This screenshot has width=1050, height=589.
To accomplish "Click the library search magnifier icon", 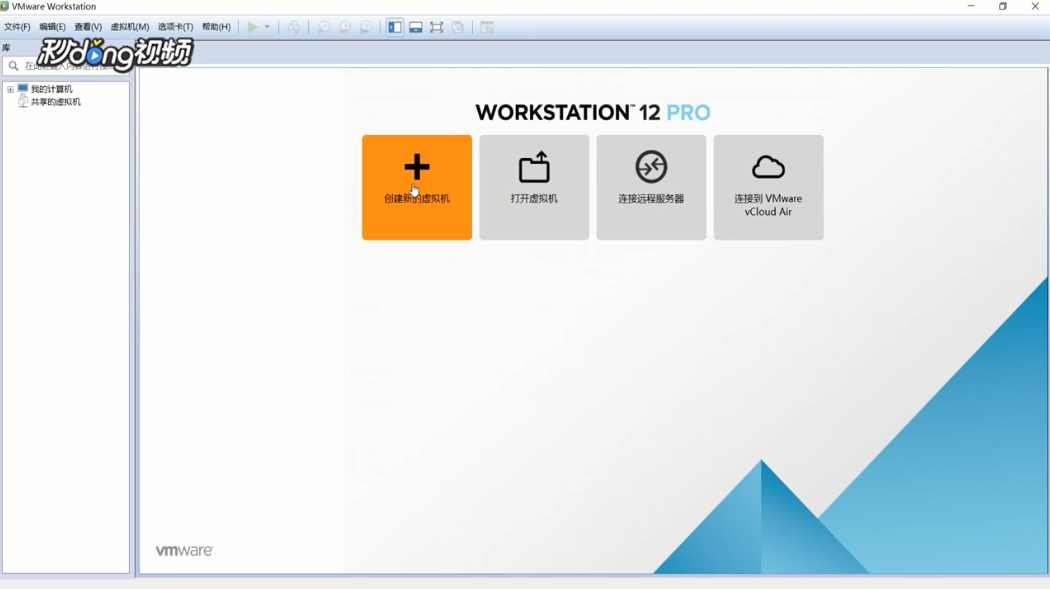I will click(13, 66).
